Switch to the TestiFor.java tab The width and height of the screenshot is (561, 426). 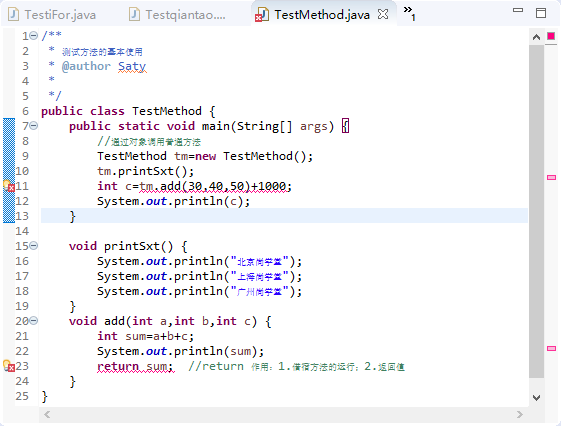52,15
